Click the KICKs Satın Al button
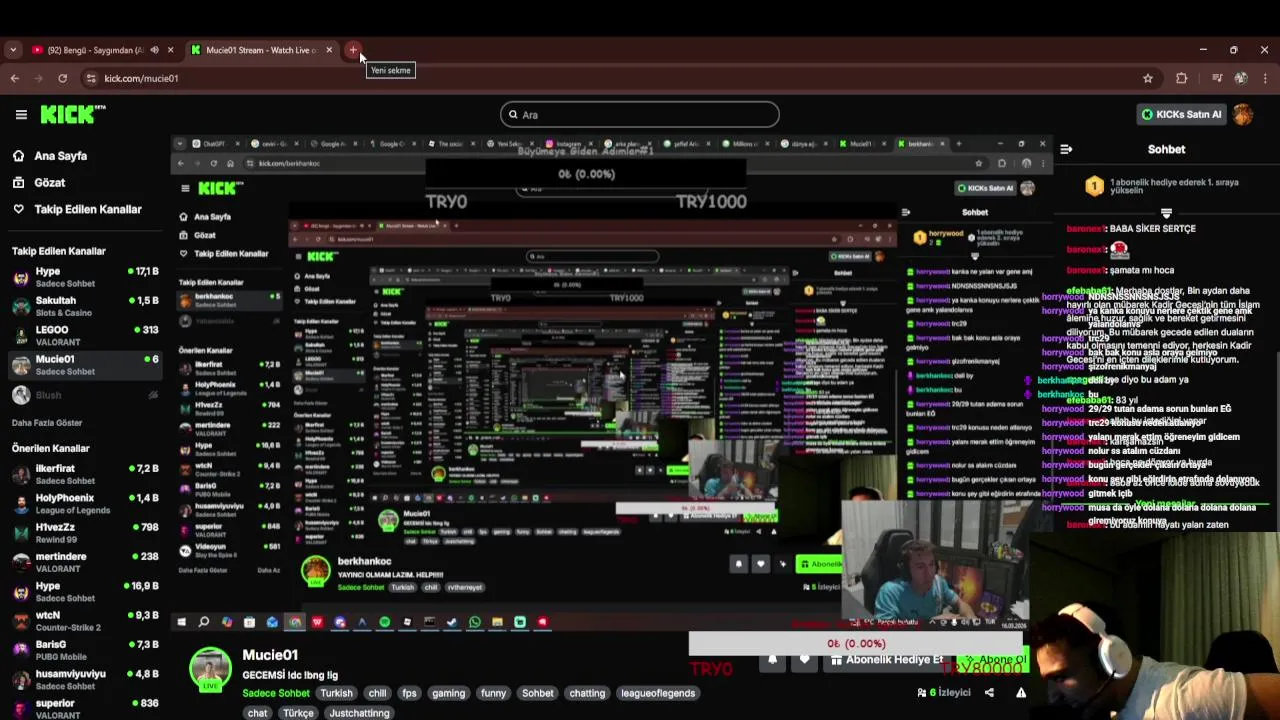 tap(1181, 115)
